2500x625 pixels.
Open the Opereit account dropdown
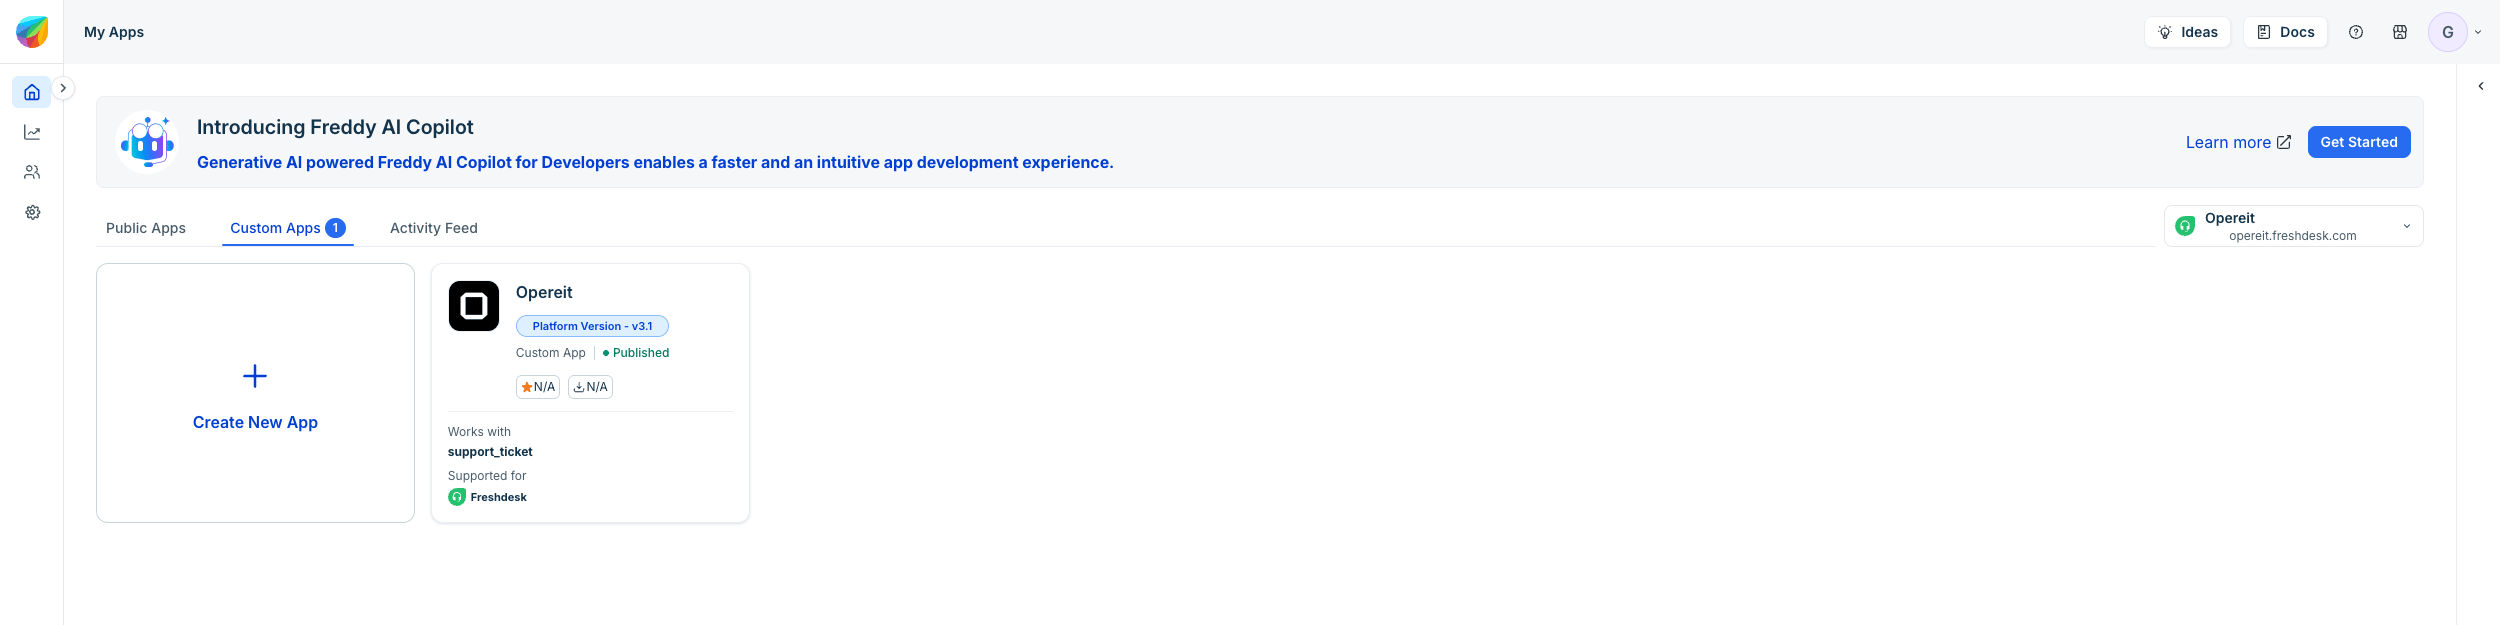tap(2293, 226)
